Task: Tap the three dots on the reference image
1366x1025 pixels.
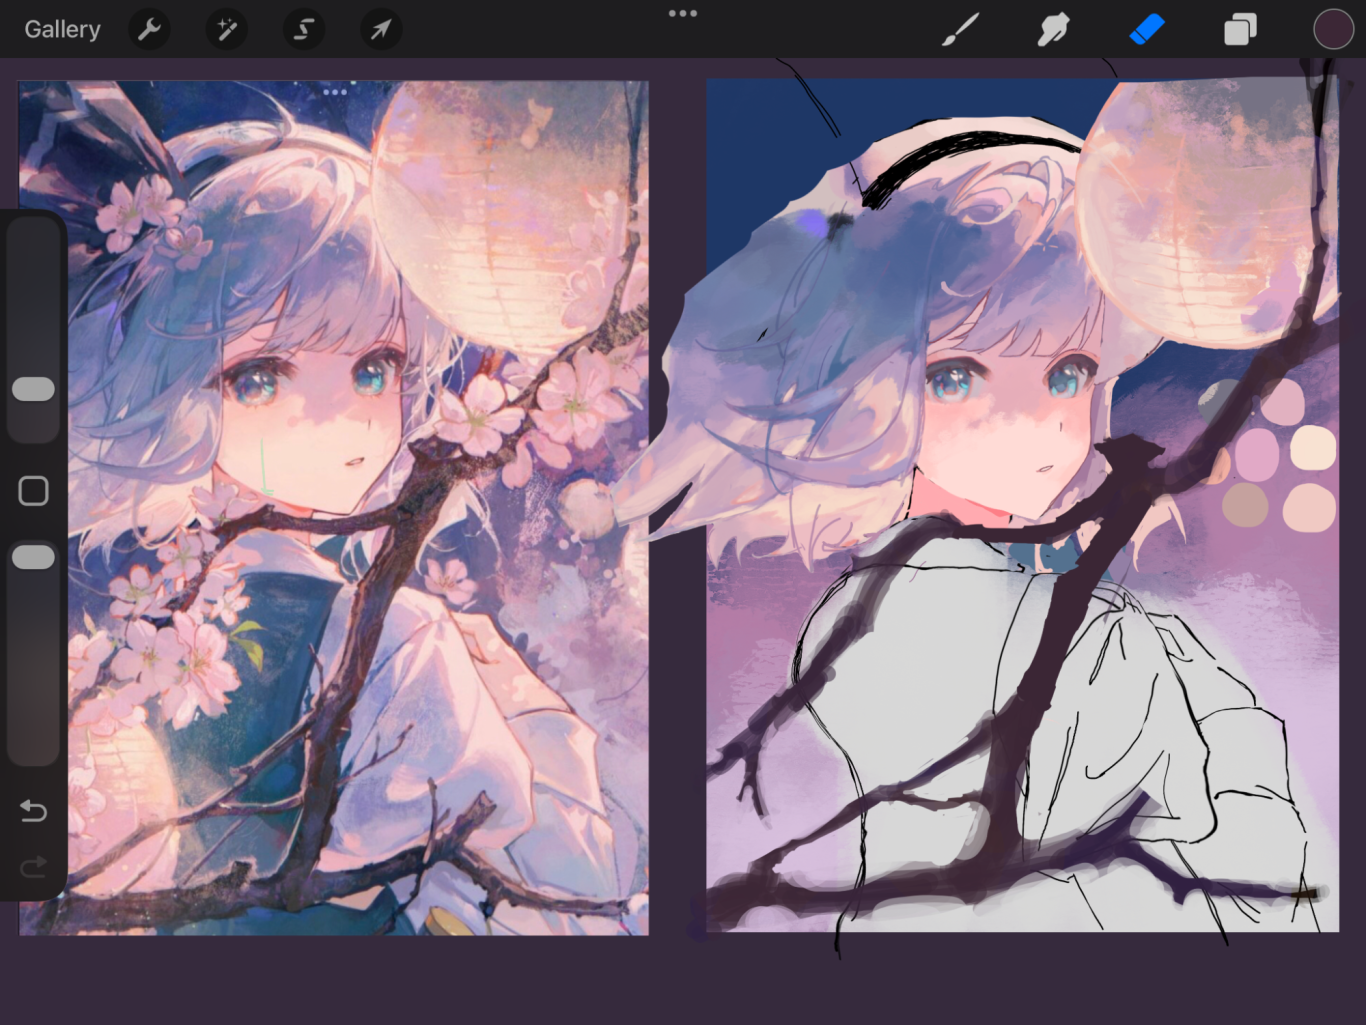Action: [335, 92]
